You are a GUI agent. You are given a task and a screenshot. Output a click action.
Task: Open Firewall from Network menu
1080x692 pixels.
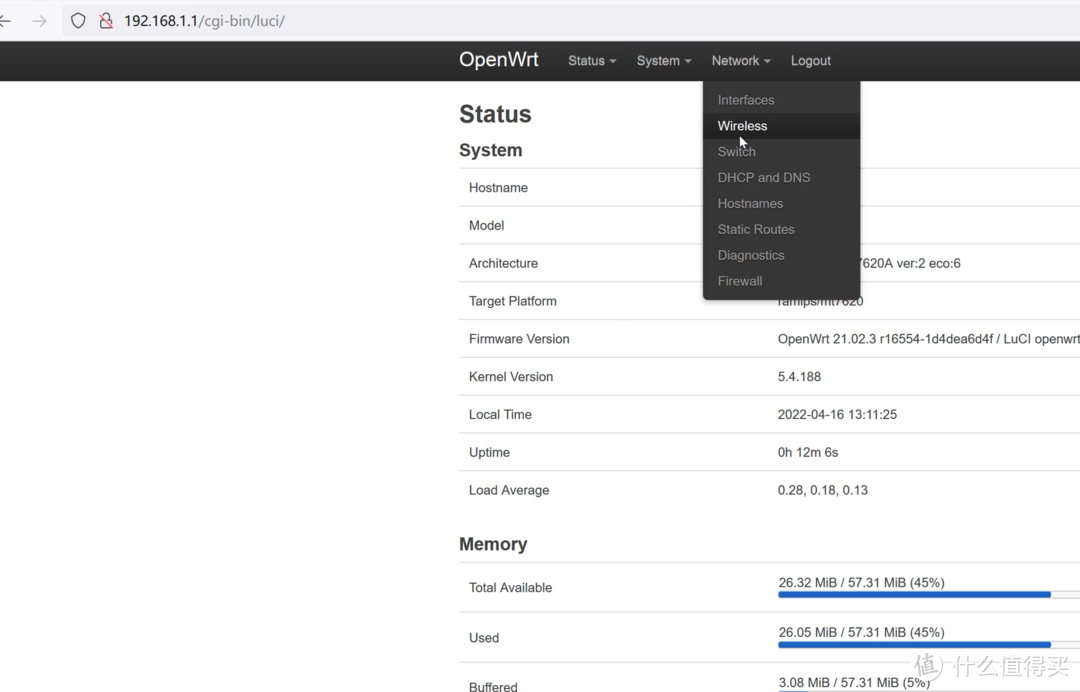pos(740,282)
